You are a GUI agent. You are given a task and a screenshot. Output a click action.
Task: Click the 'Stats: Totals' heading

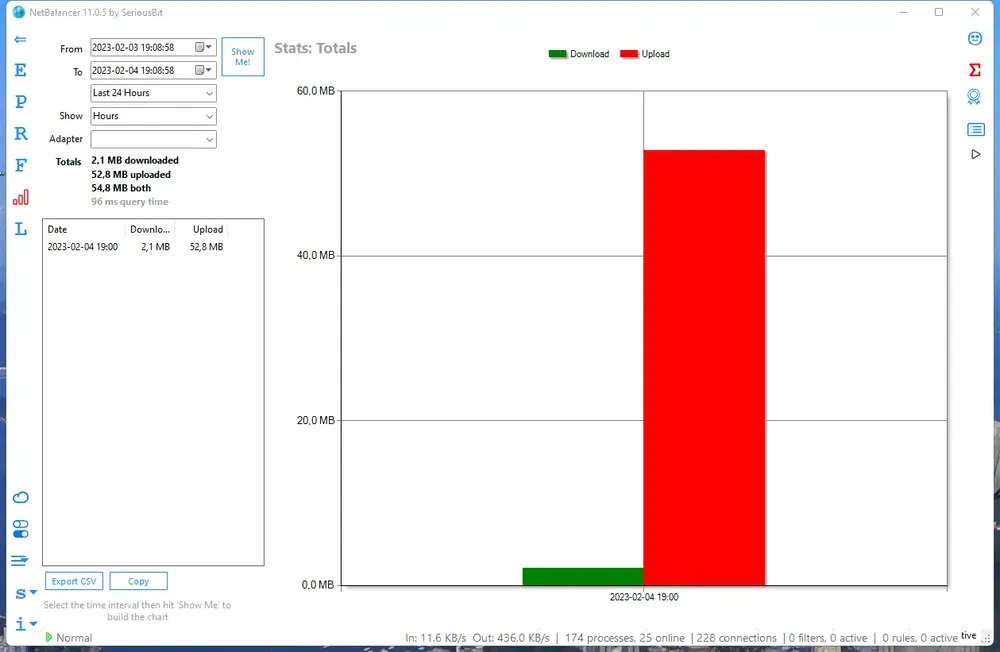click(x=315, y=48)
